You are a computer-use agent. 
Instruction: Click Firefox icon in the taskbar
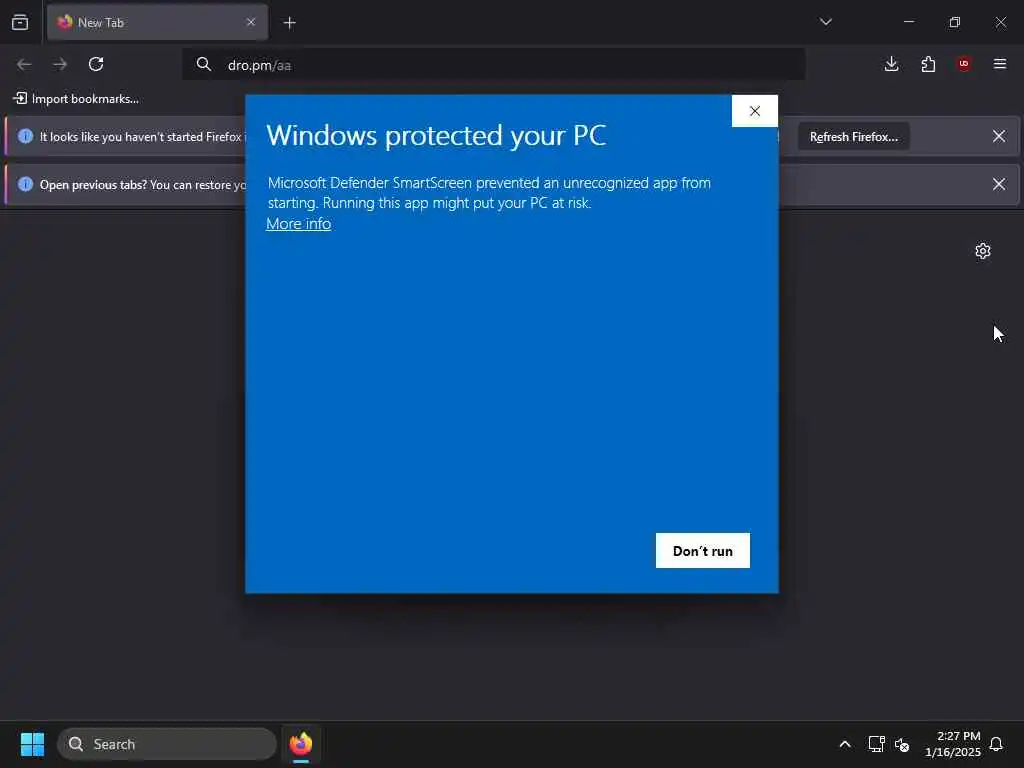pos(300,744)
